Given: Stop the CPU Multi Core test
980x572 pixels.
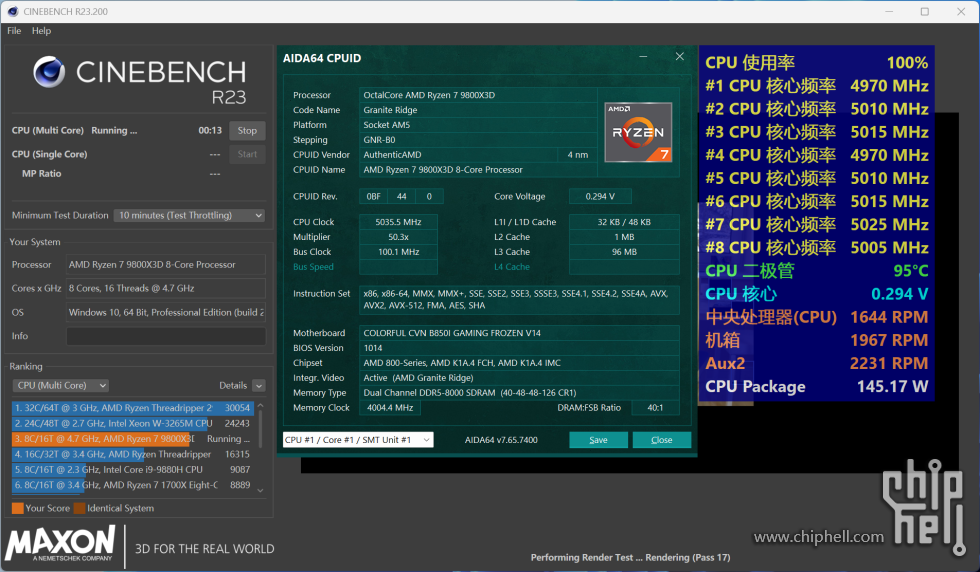Looking at the screenshot, I should pos(248,131).
